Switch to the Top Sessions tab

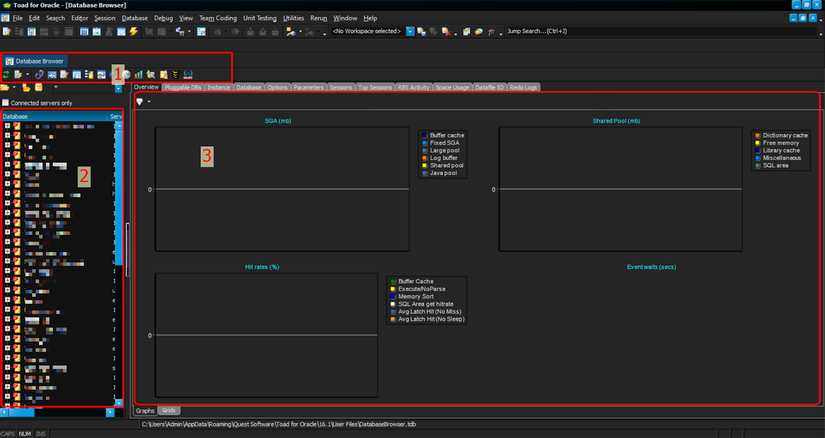(375, 88)
